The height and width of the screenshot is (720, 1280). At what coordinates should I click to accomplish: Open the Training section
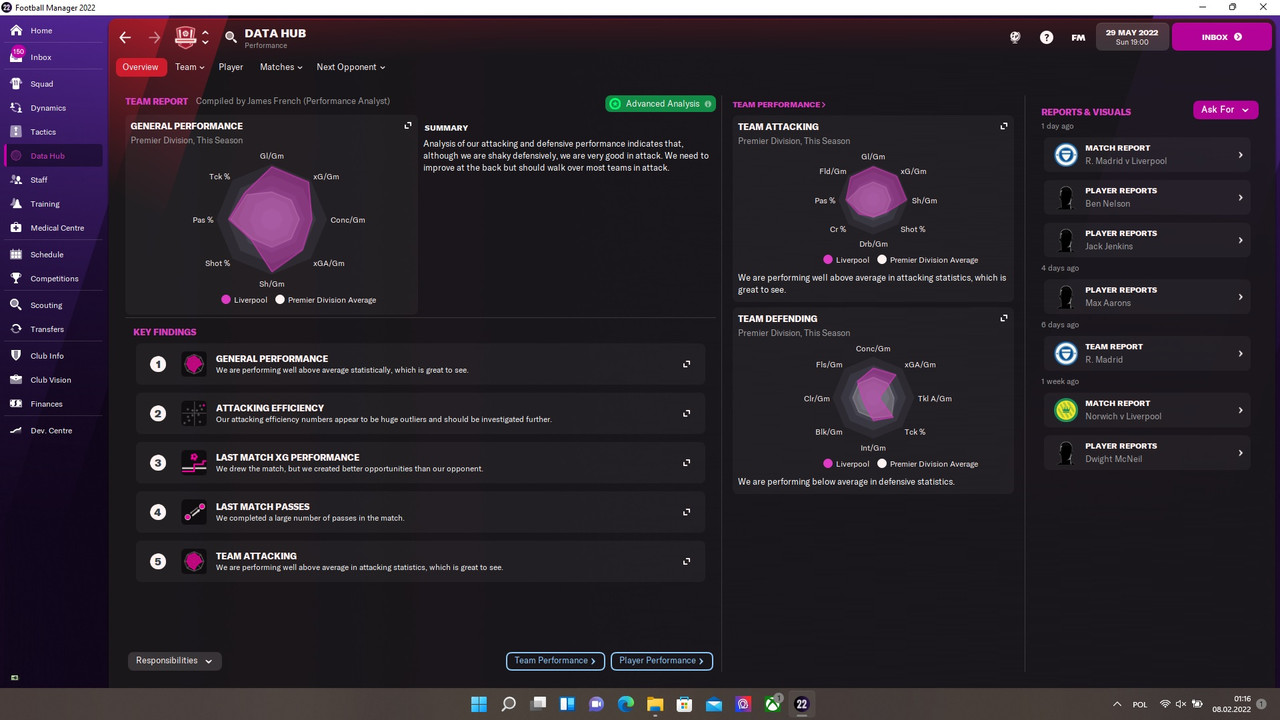coord(54,204)
